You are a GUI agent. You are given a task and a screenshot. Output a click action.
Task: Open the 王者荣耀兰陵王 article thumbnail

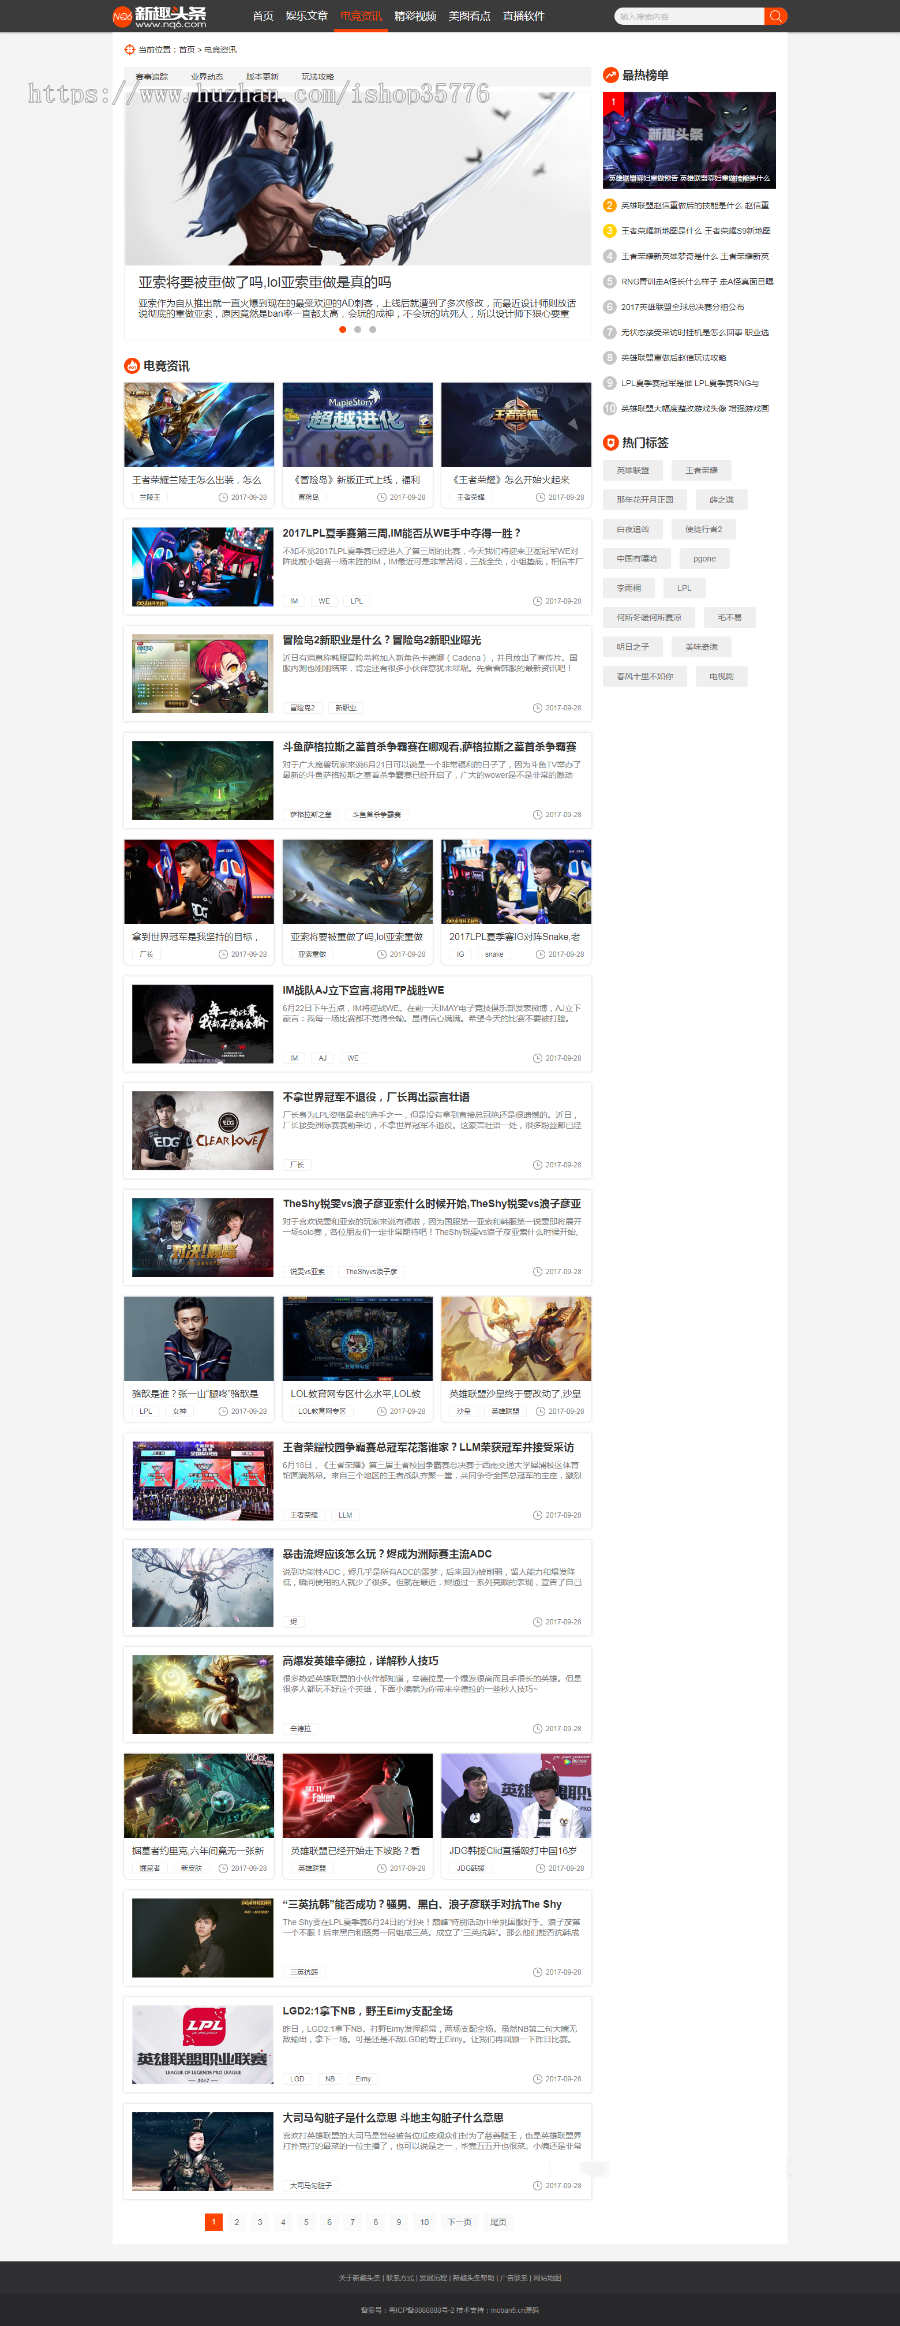(x=199, y=424)
